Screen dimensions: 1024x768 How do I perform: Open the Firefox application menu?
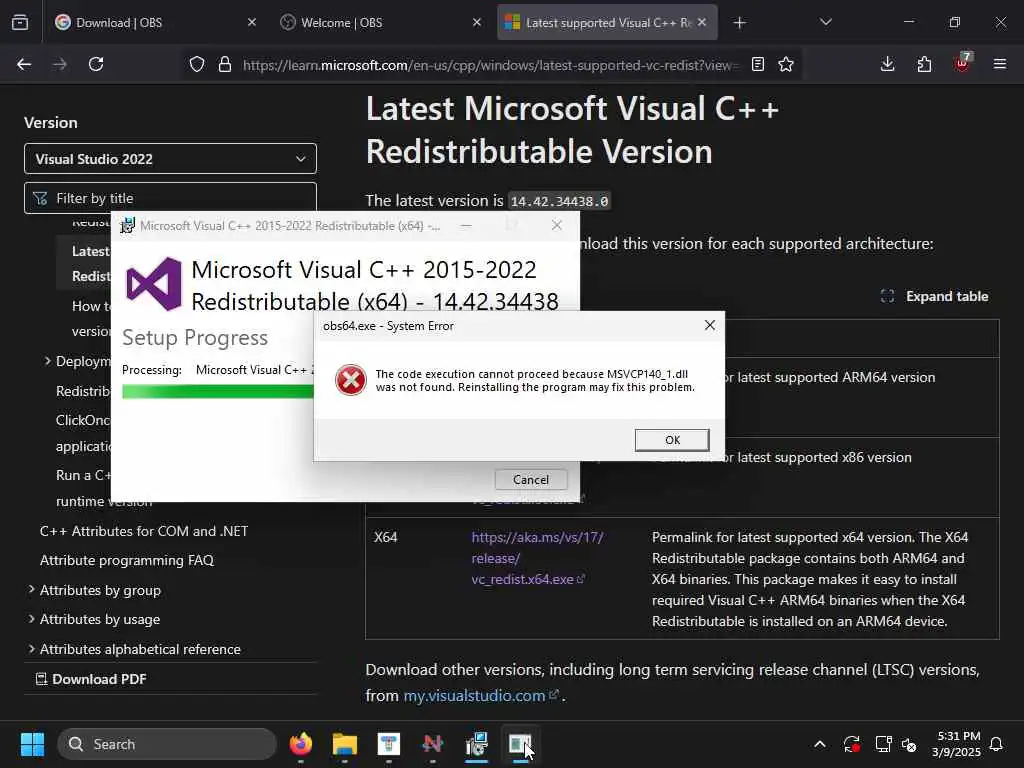999,64
